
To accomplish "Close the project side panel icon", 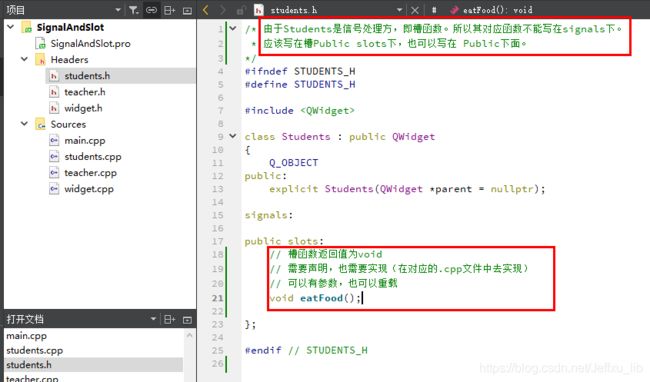I will (x=187, y=10).
